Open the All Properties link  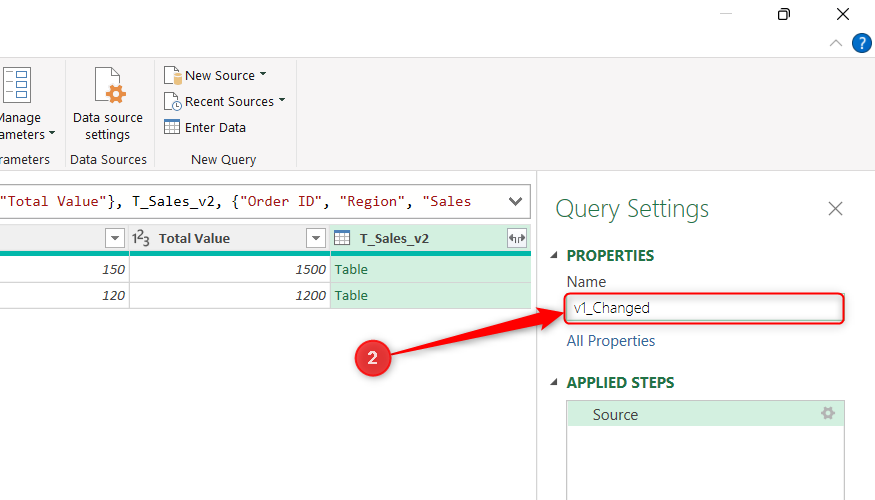pyautogui.click(x=610, y=341)
